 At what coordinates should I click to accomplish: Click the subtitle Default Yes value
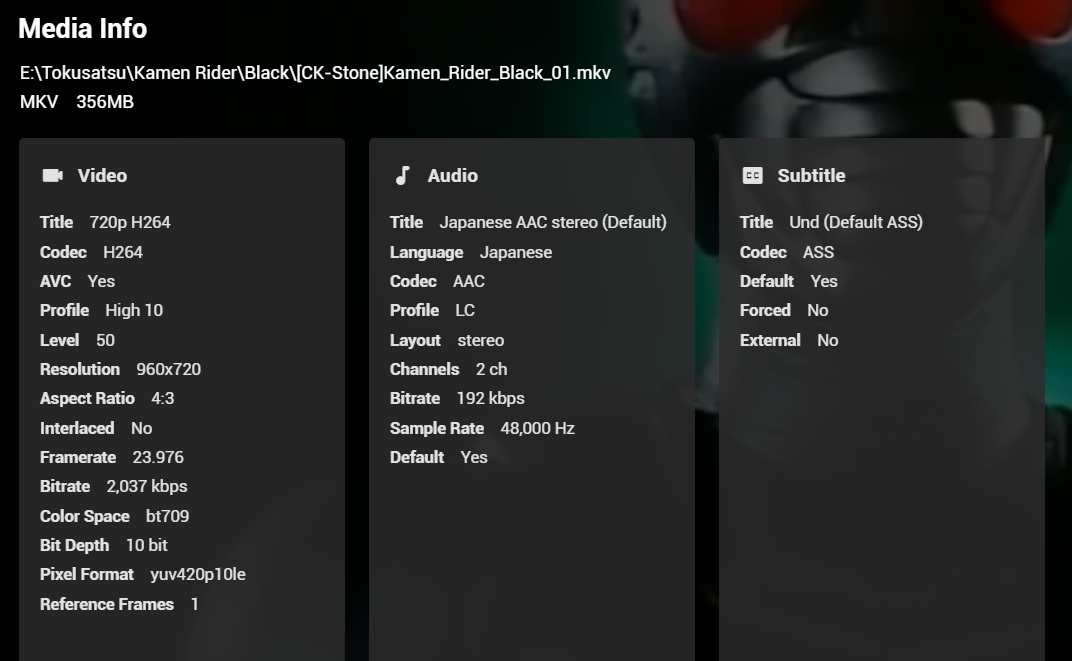click(x=824, y=281)
